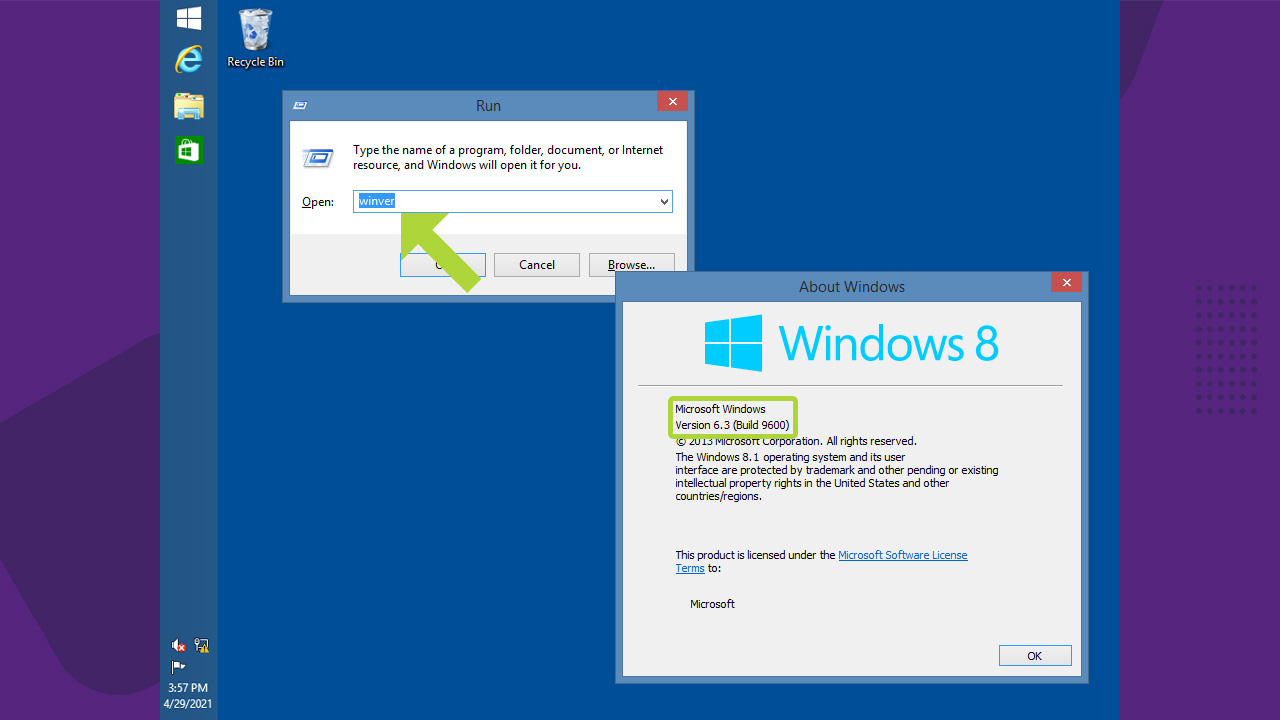The width and height of the screenshot is (1280, 720).
Task: Open the Microsoft Software License Terms link
Action: click(x=821, y=561)
